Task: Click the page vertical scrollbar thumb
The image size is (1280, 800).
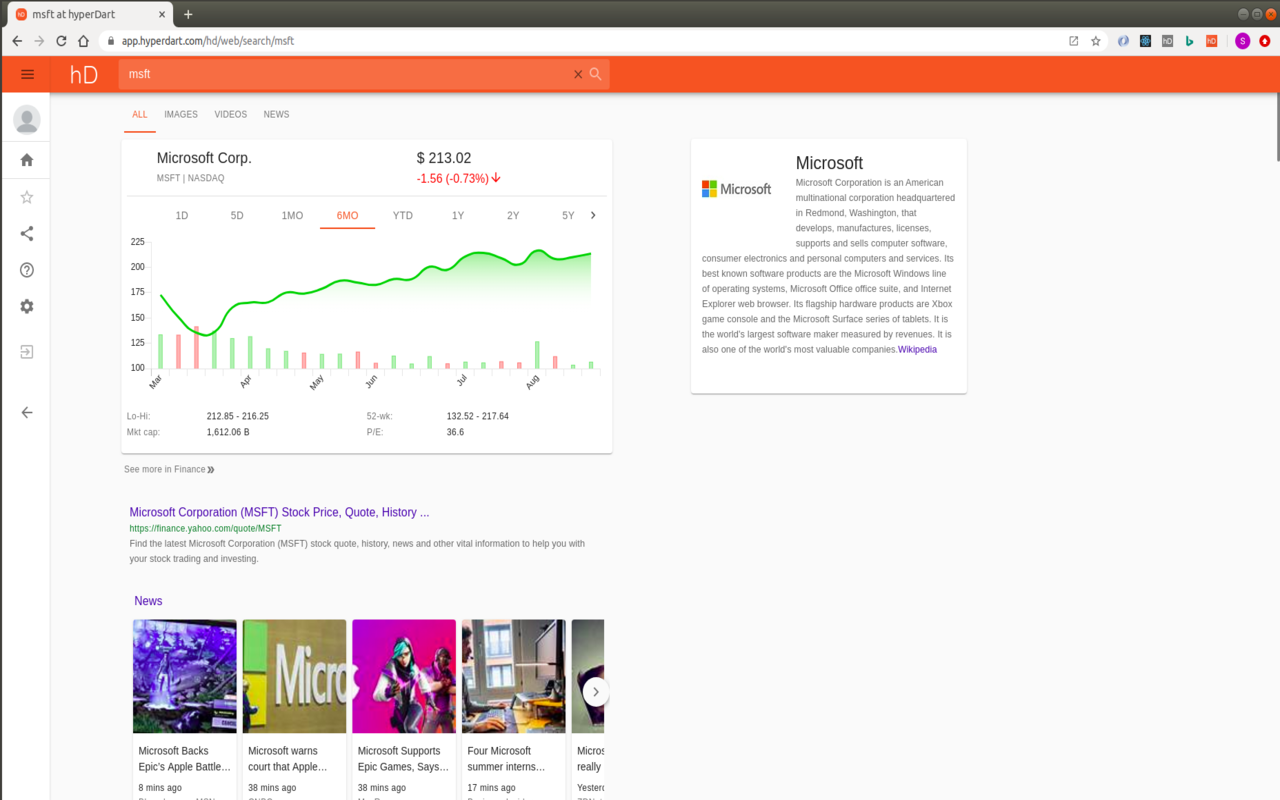Action: [x=1276, y=127]
